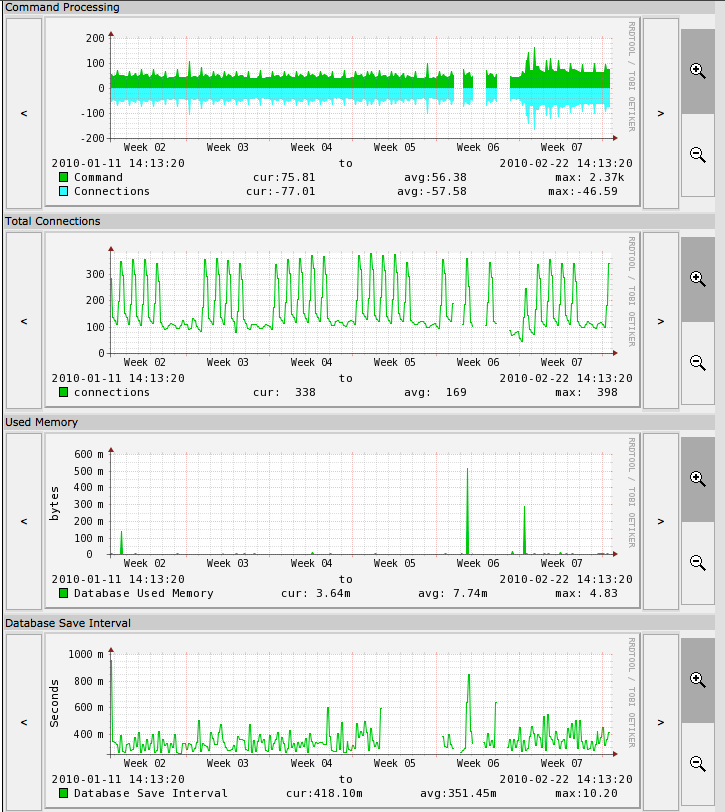Zoom in on the Command Processing graph
This screenshot has width=725, height=812.
(x=698, y=71)
